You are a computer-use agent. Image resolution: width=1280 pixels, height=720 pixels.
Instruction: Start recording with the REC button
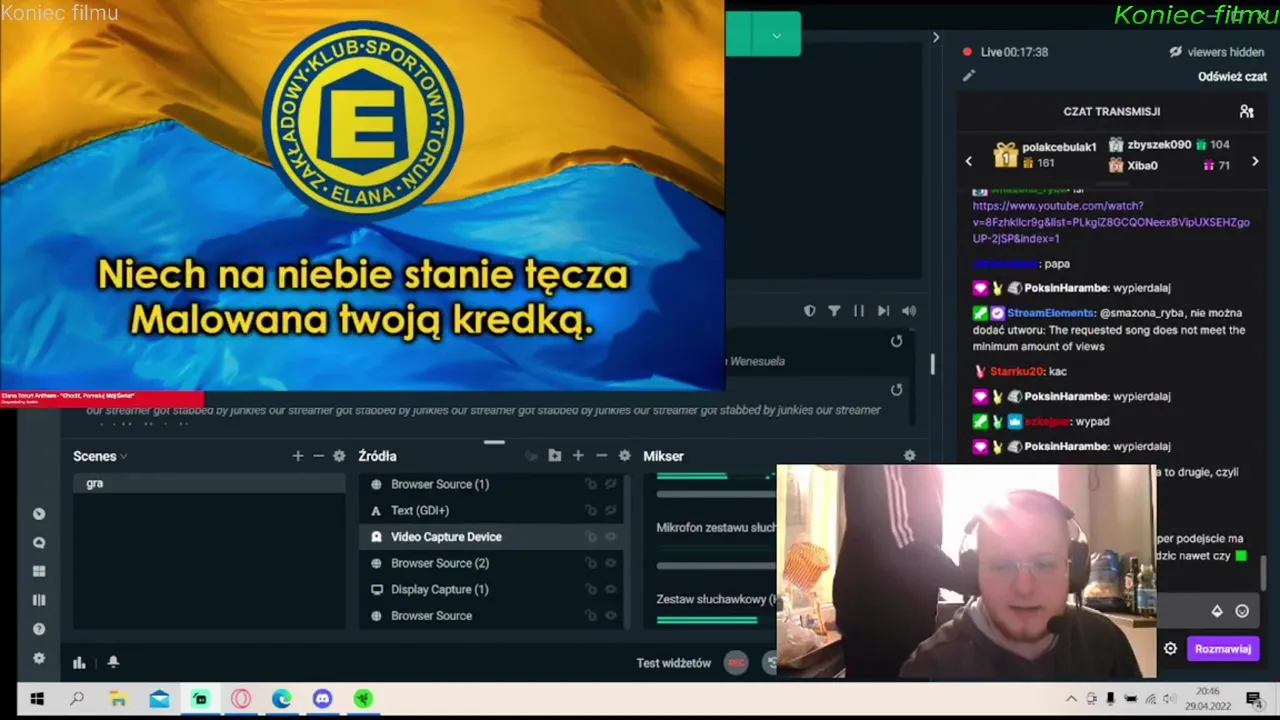[736, 662]
